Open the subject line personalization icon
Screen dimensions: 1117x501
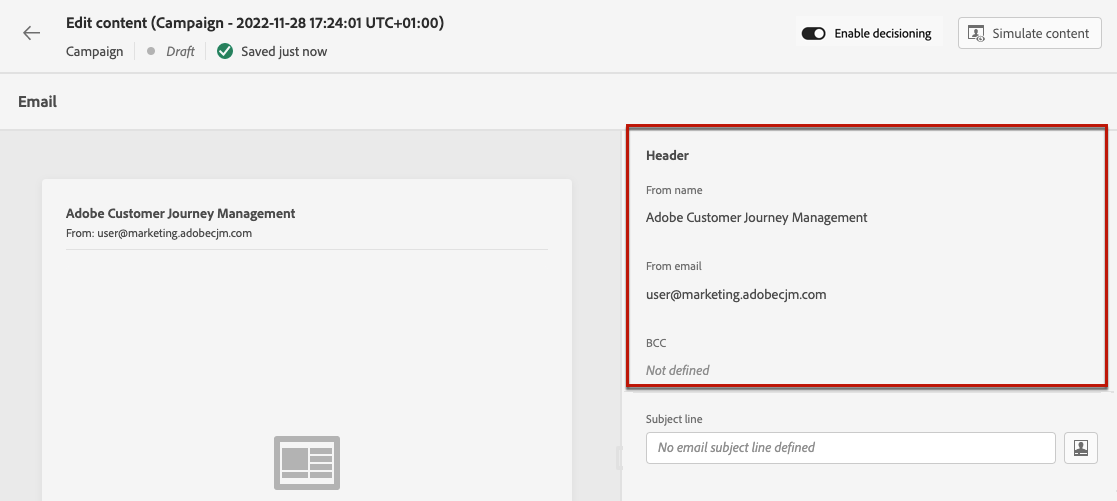[1081, 448]
